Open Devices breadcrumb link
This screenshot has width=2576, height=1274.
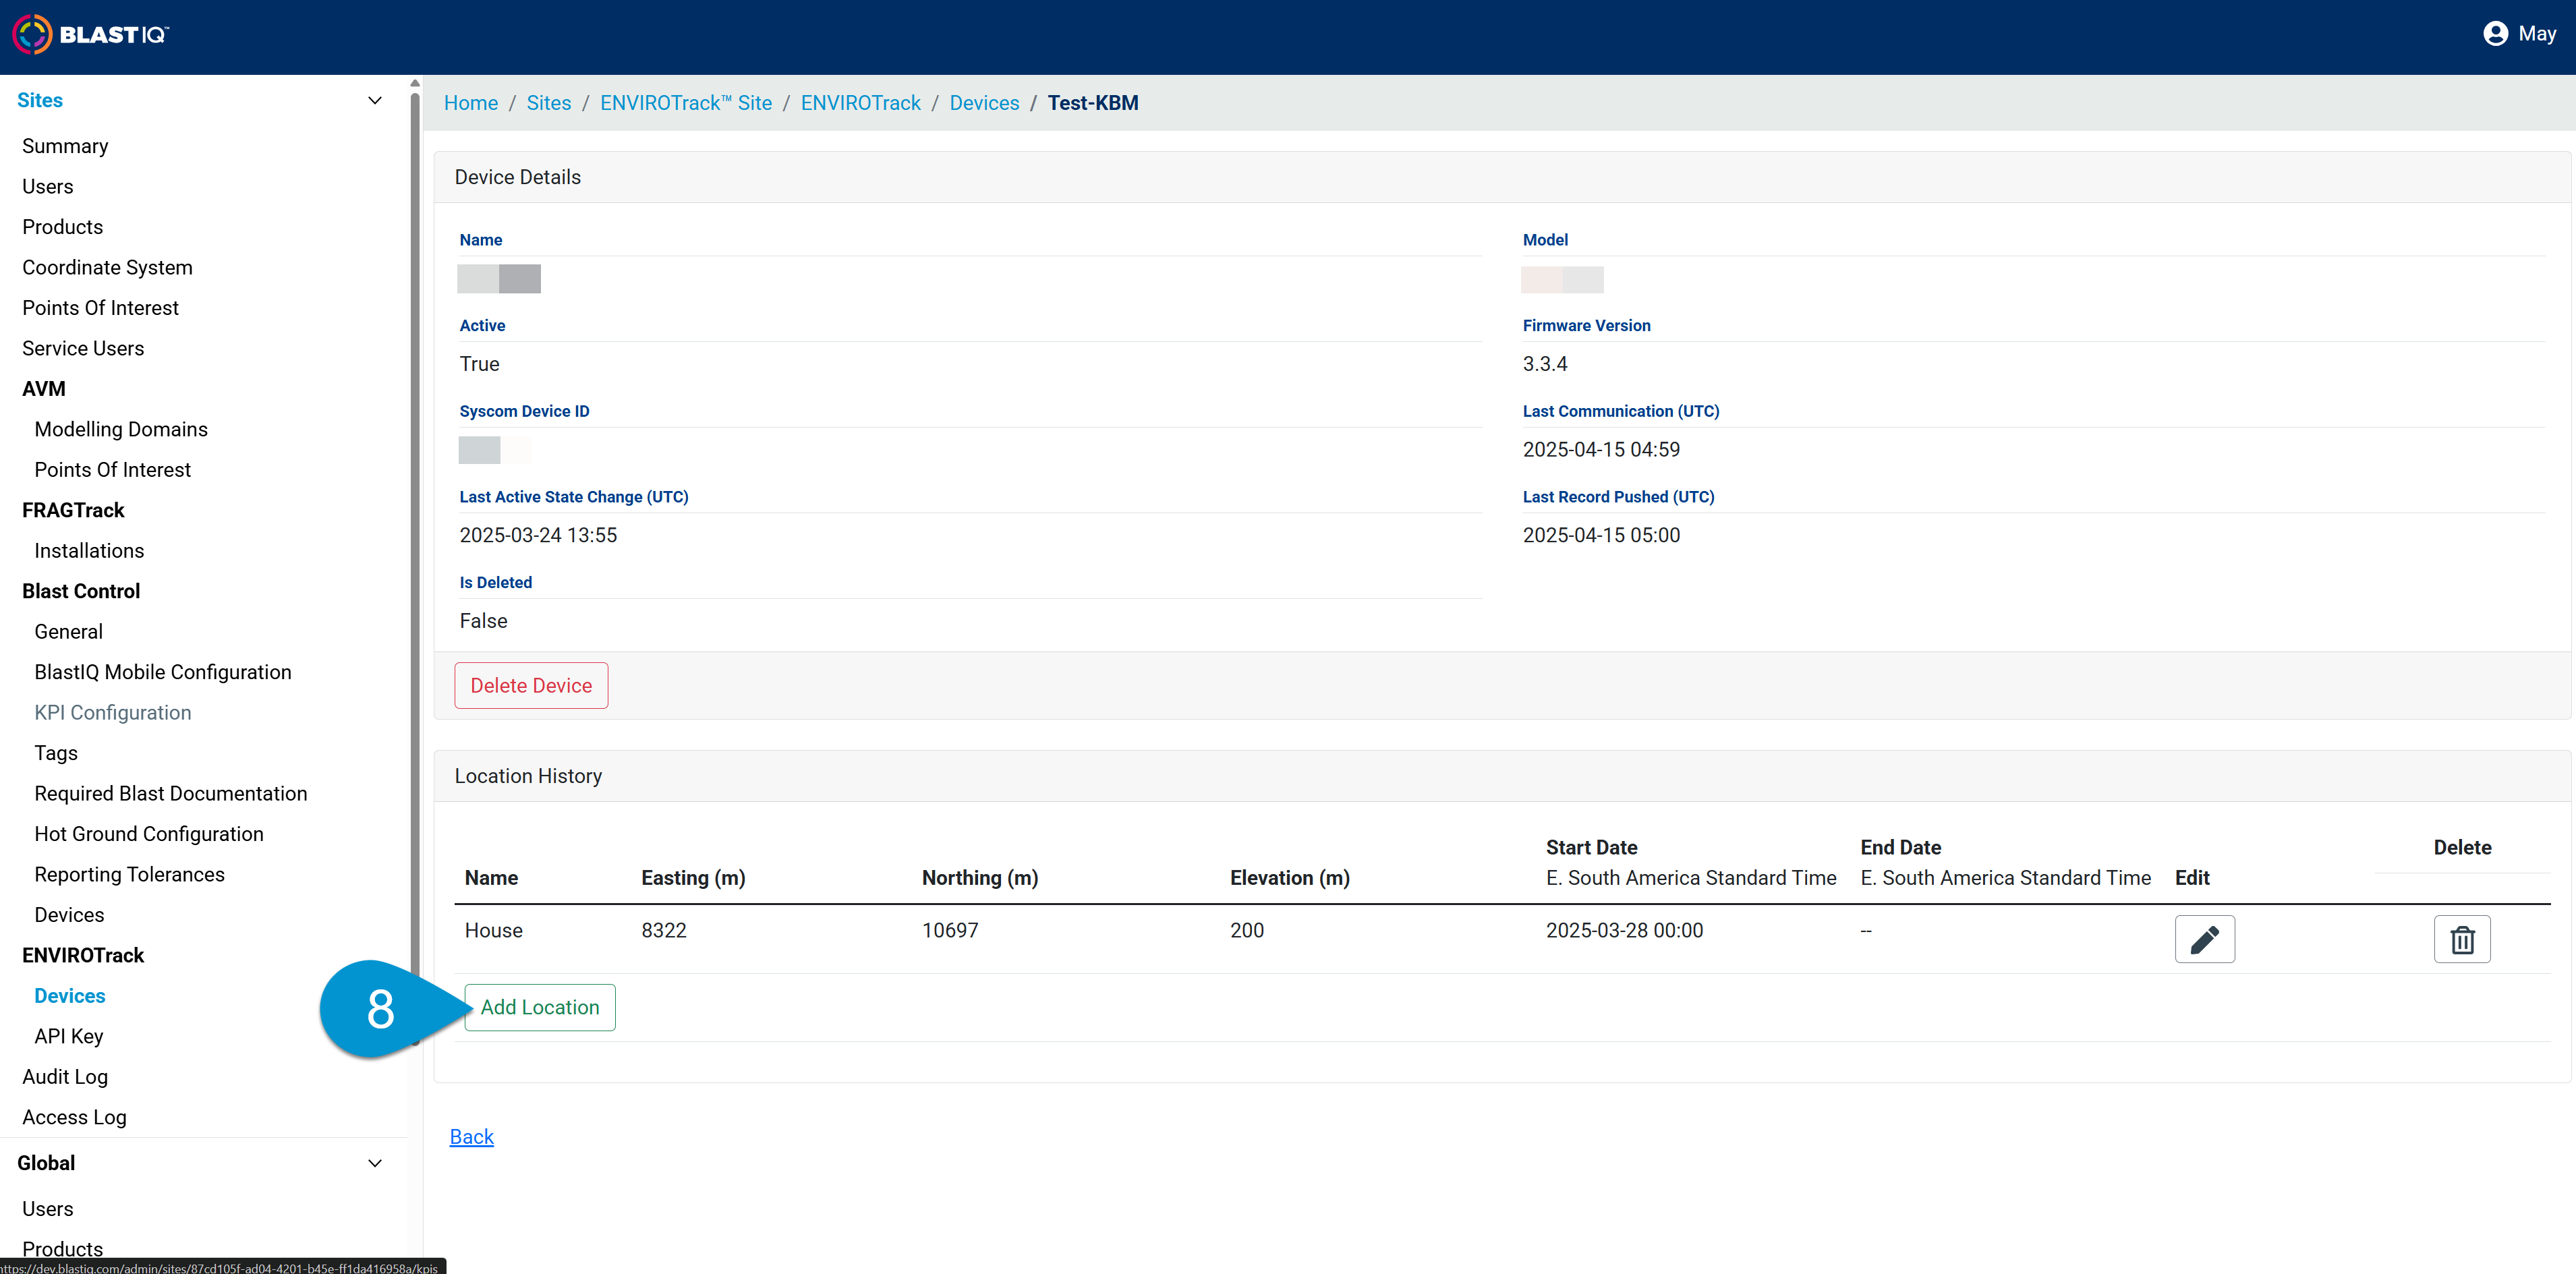984,103
